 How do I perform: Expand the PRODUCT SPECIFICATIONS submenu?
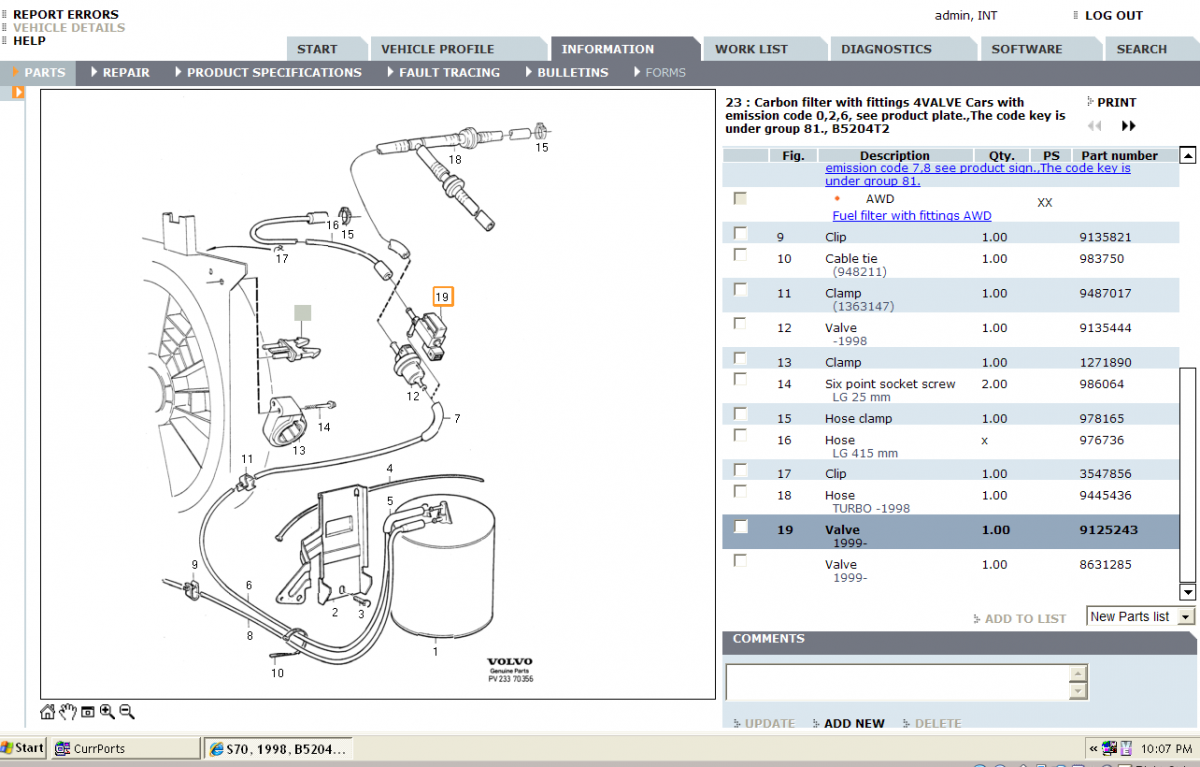(x=268, y=72)
